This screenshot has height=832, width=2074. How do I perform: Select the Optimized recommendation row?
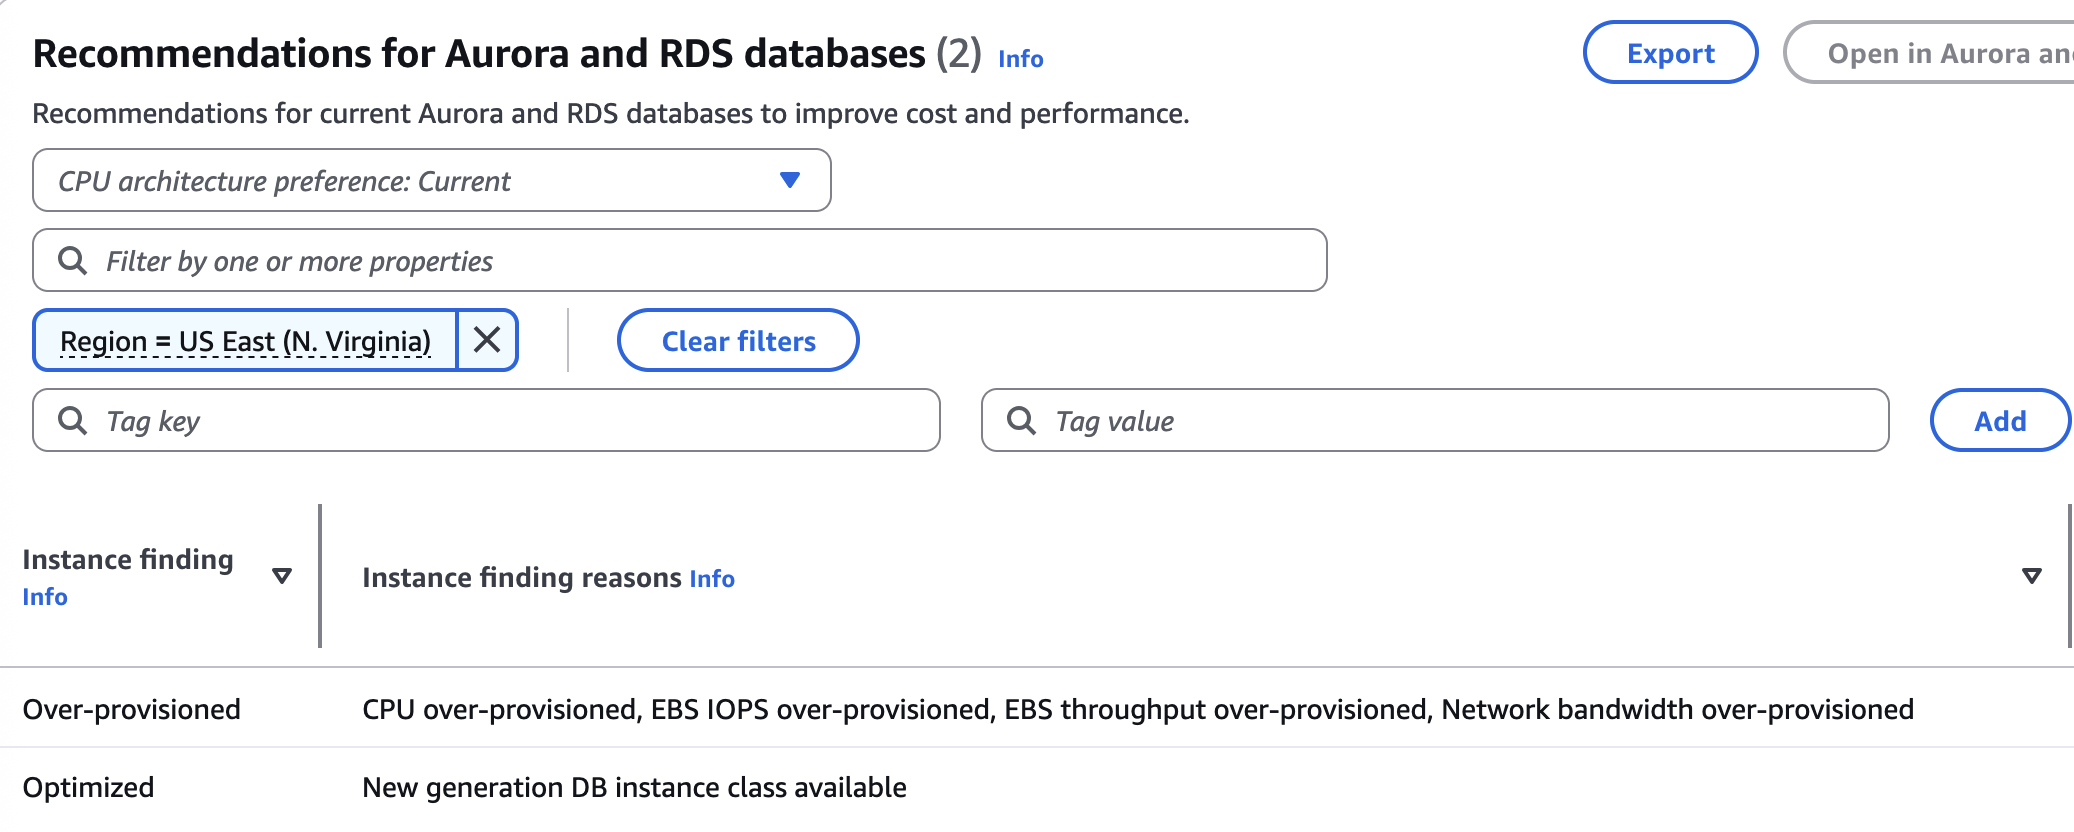pyautogui.click(x=88, y=788)
